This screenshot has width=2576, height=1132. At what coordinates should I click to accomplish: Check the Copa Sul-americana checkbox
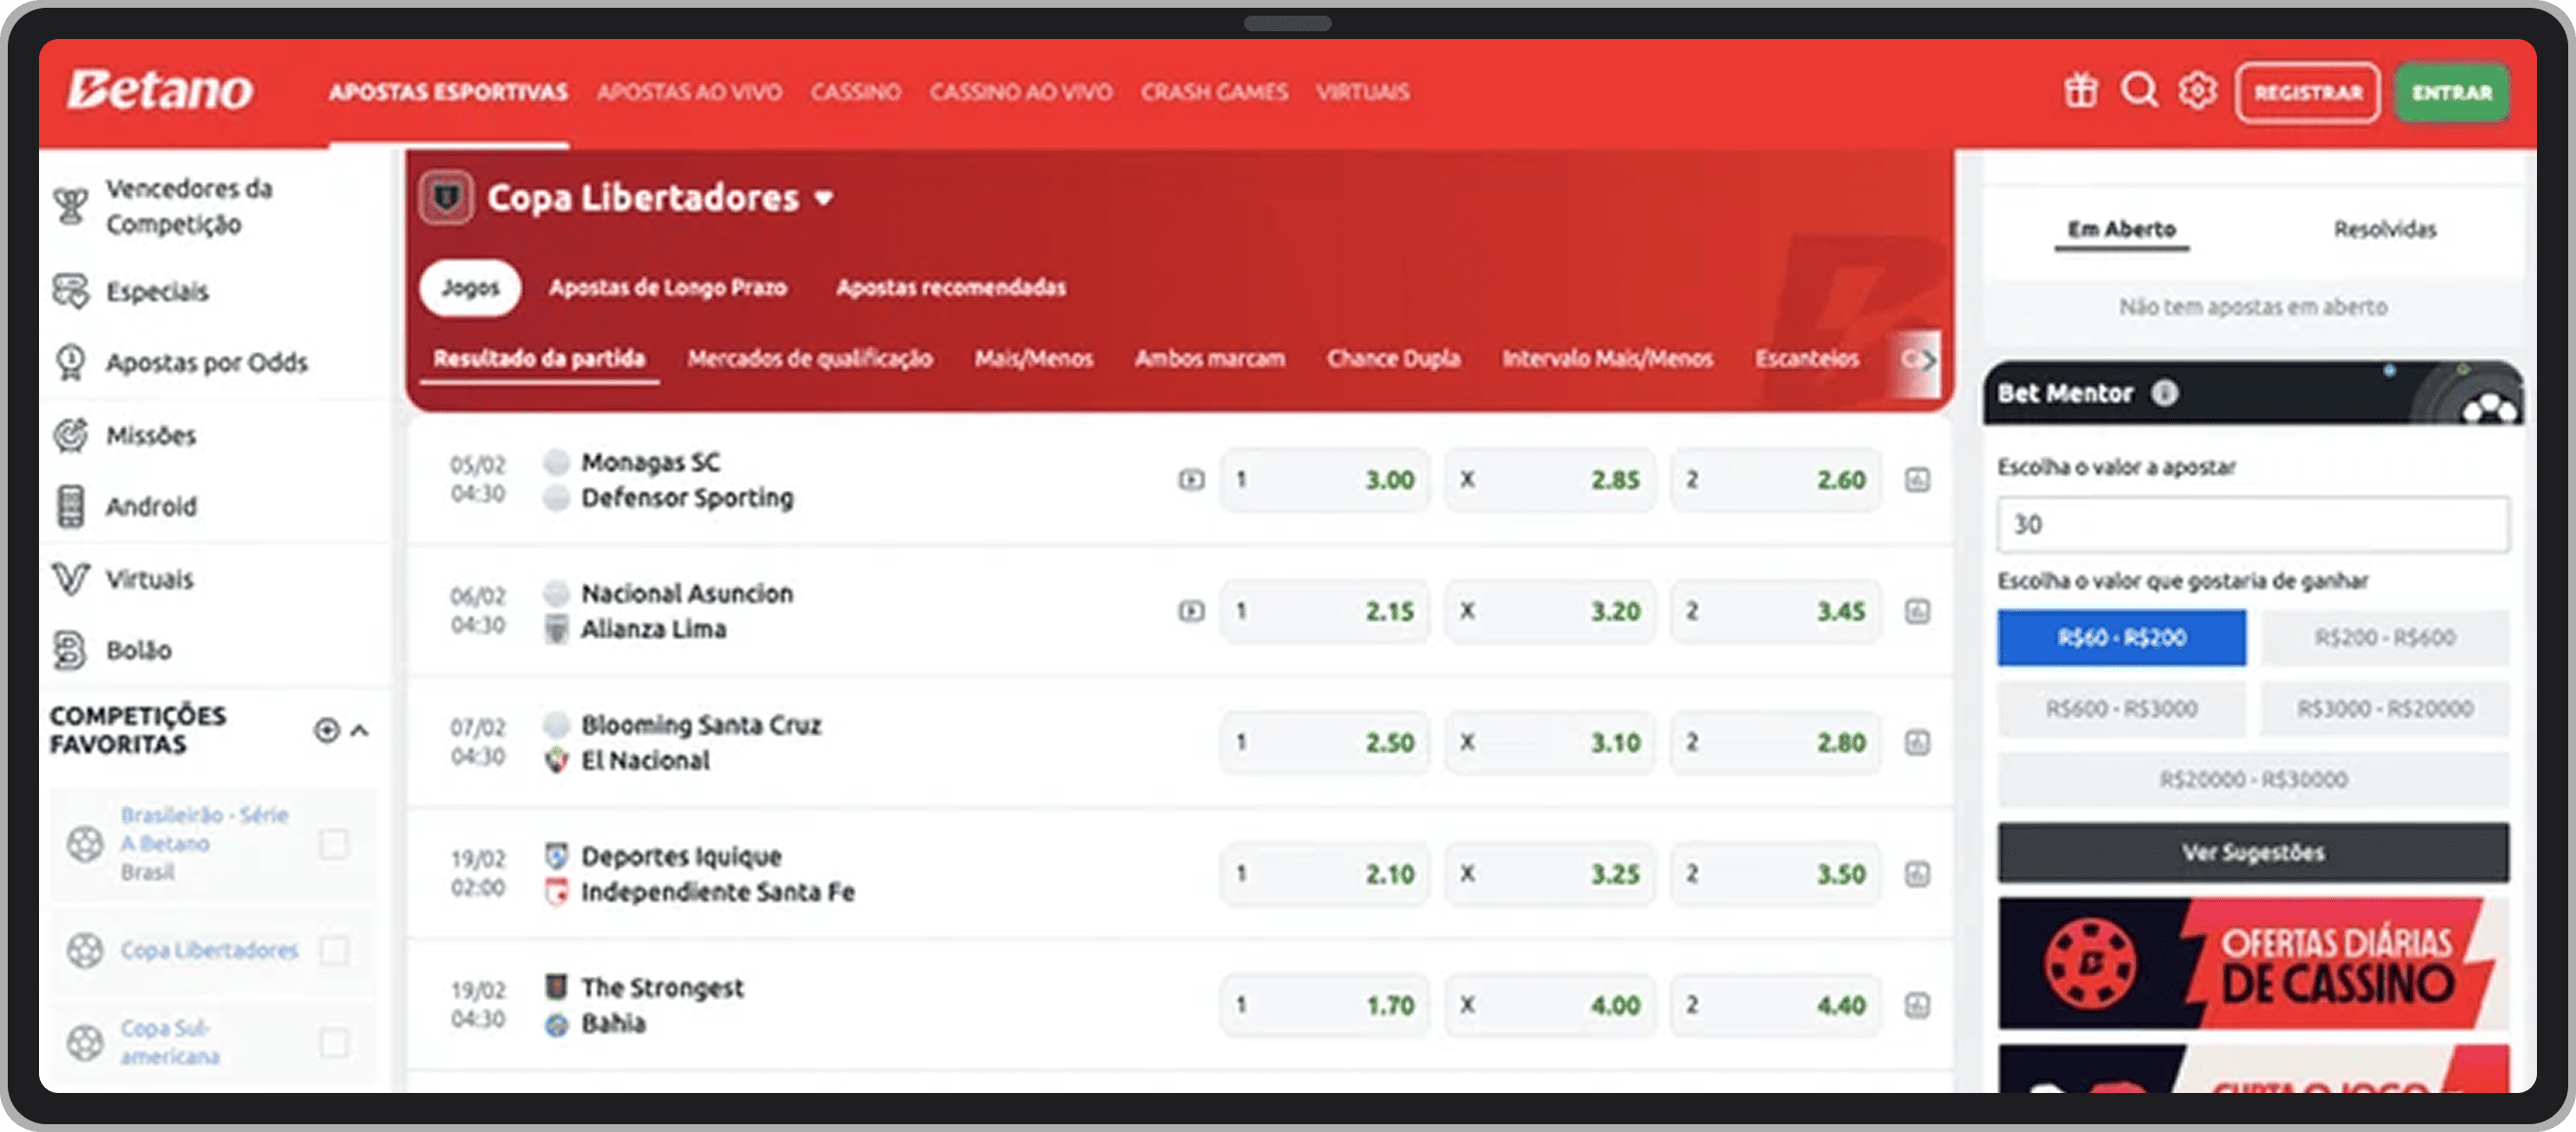(334, 1043)
